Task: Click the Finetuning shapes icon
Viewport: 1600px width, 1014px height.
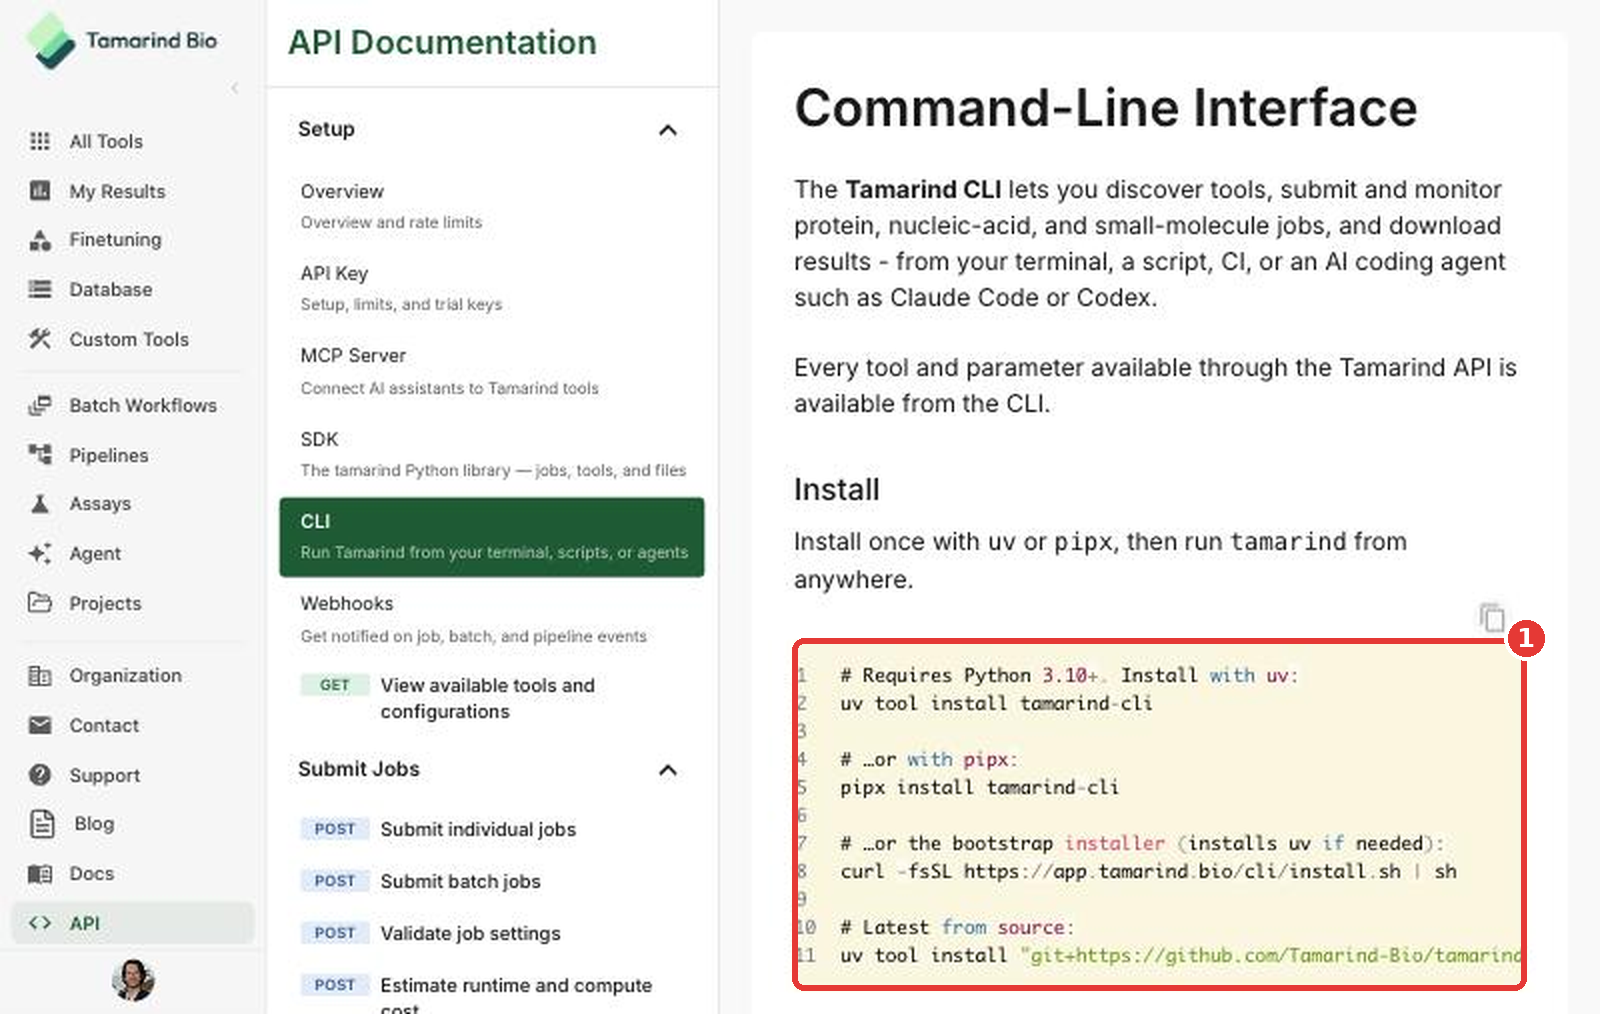Action: [40, 240]
